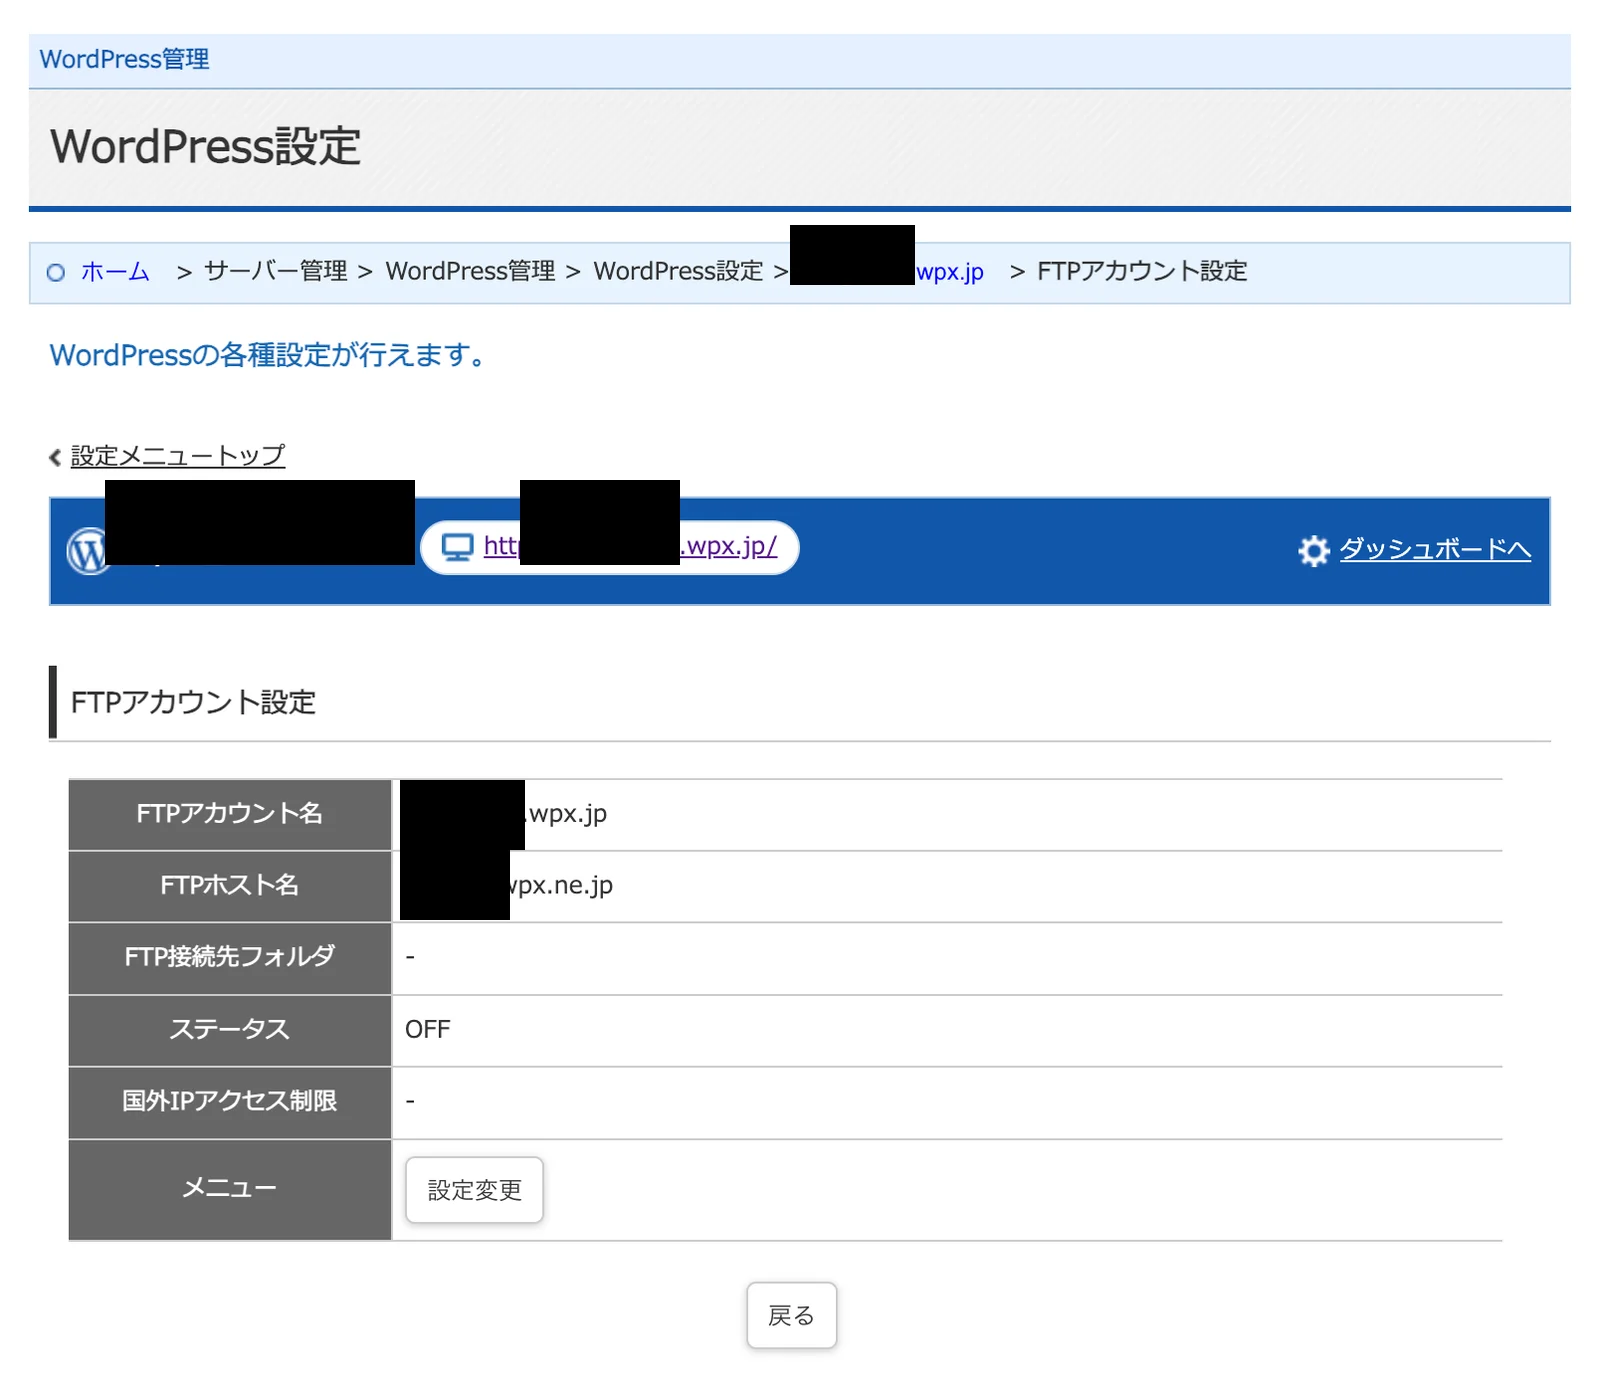Image resolution: width=1600 pixels, height=1399 pixels.
Task: Click the circle bullet icon before ホーム
Action: (x=56, y=272)
